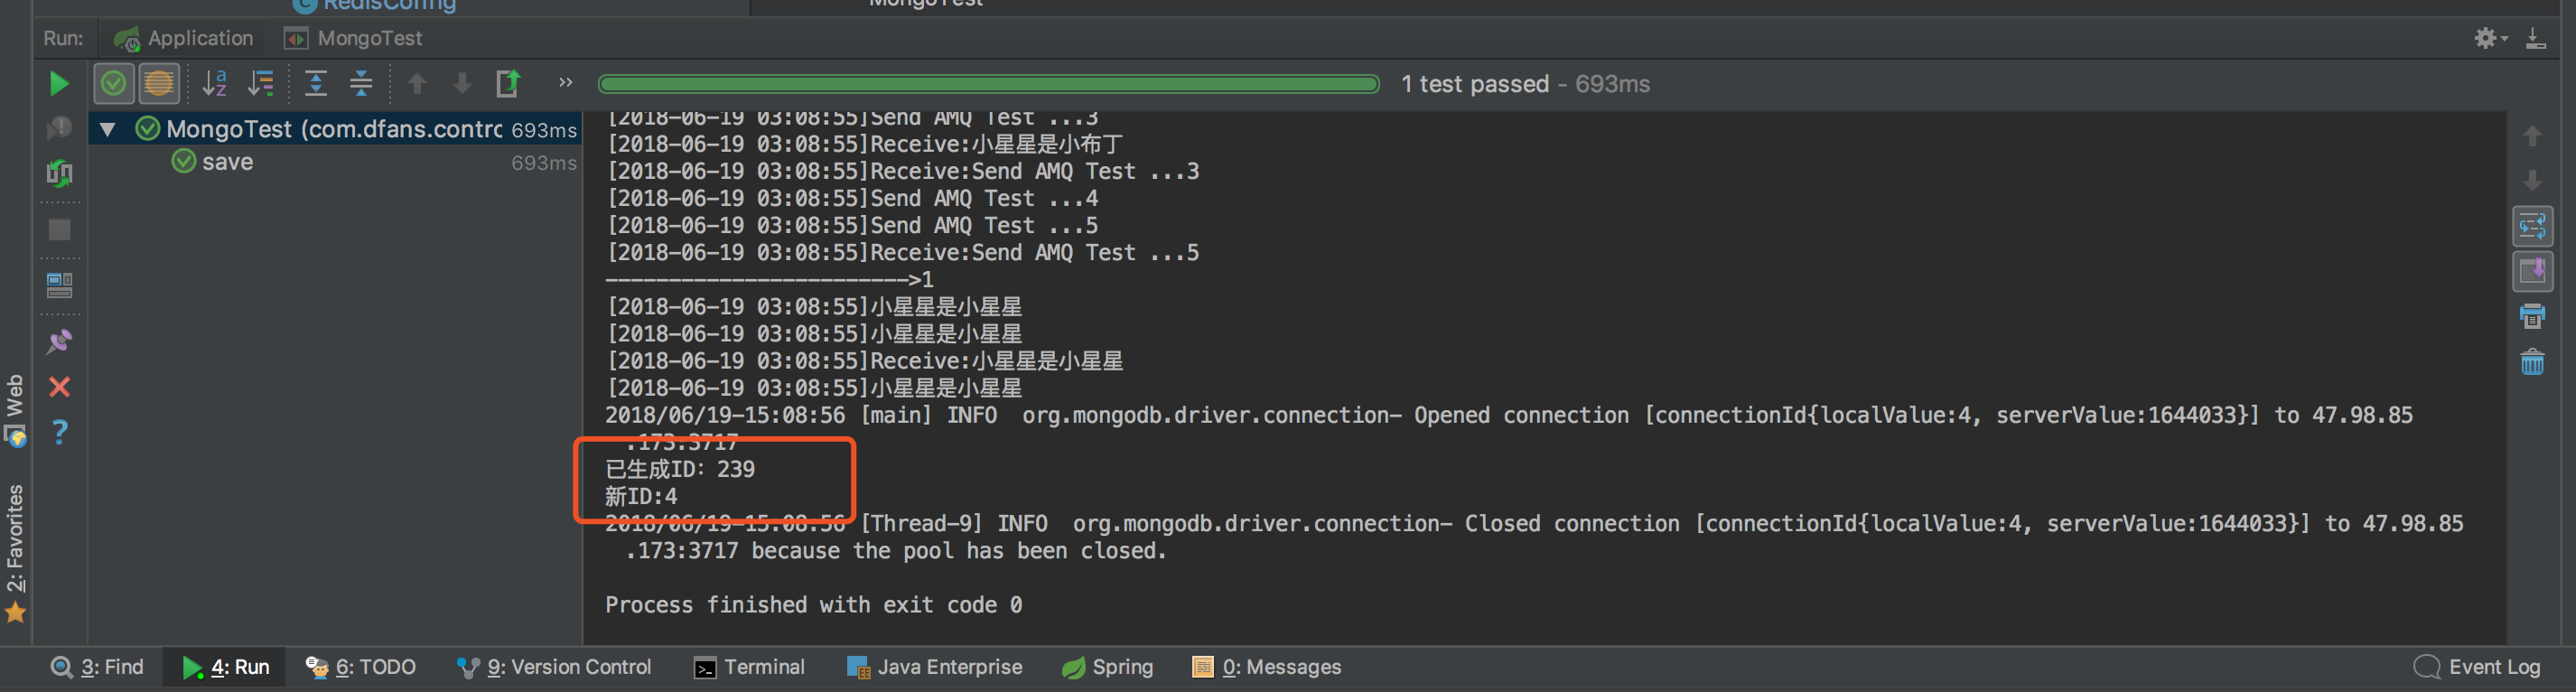
Task: Toggle soft-wrap in console output
Action: tap(2532, 226)
